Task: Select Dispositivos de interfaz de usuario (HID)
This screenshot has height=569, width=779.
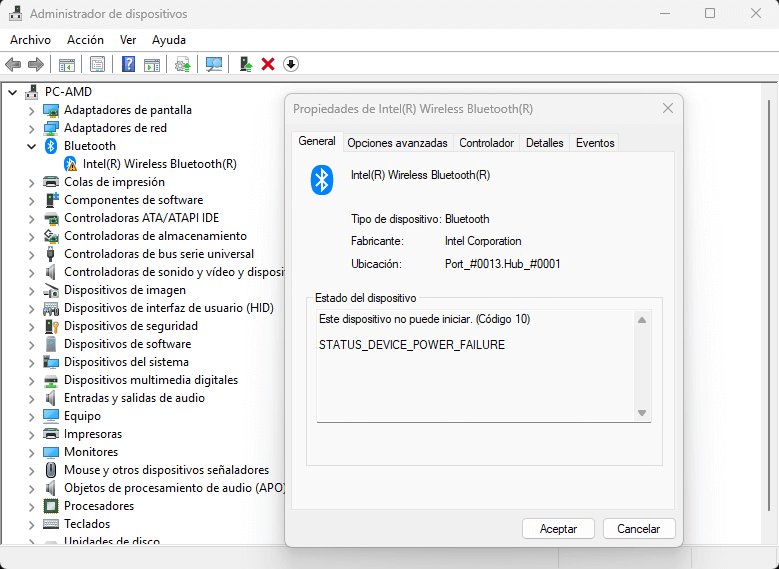Action: 169,308
